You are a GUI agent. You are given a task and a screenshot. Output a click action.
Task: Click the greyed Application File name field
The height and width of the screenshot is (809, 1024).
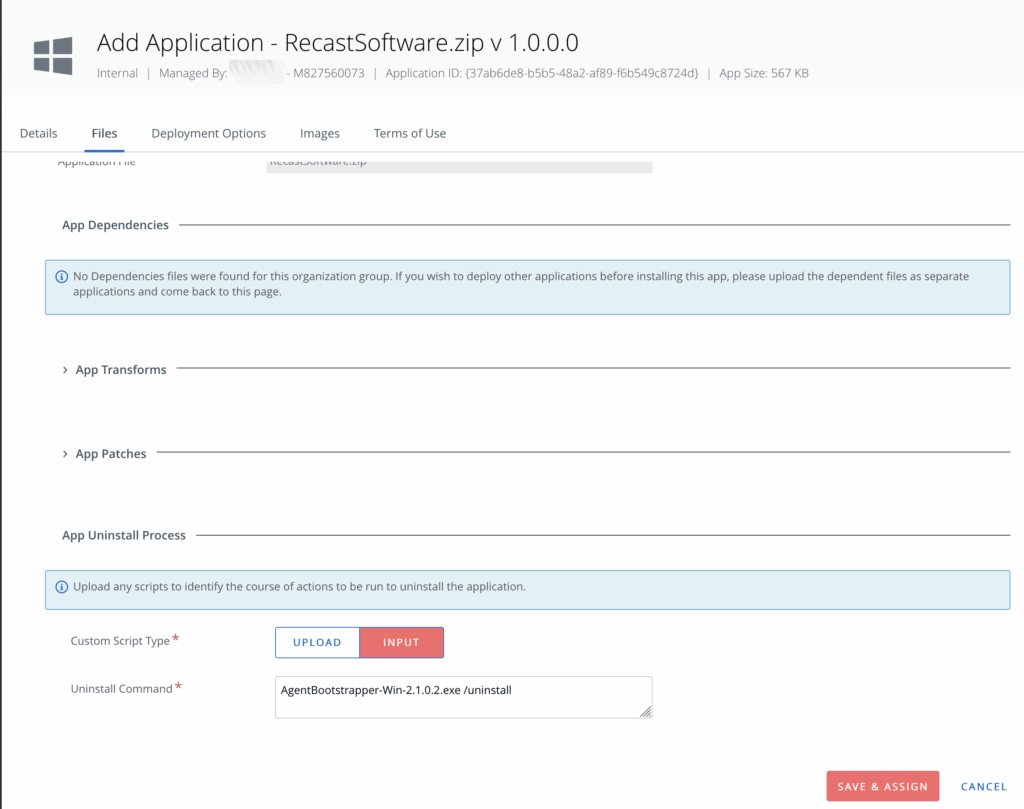(x=459, y=164)
